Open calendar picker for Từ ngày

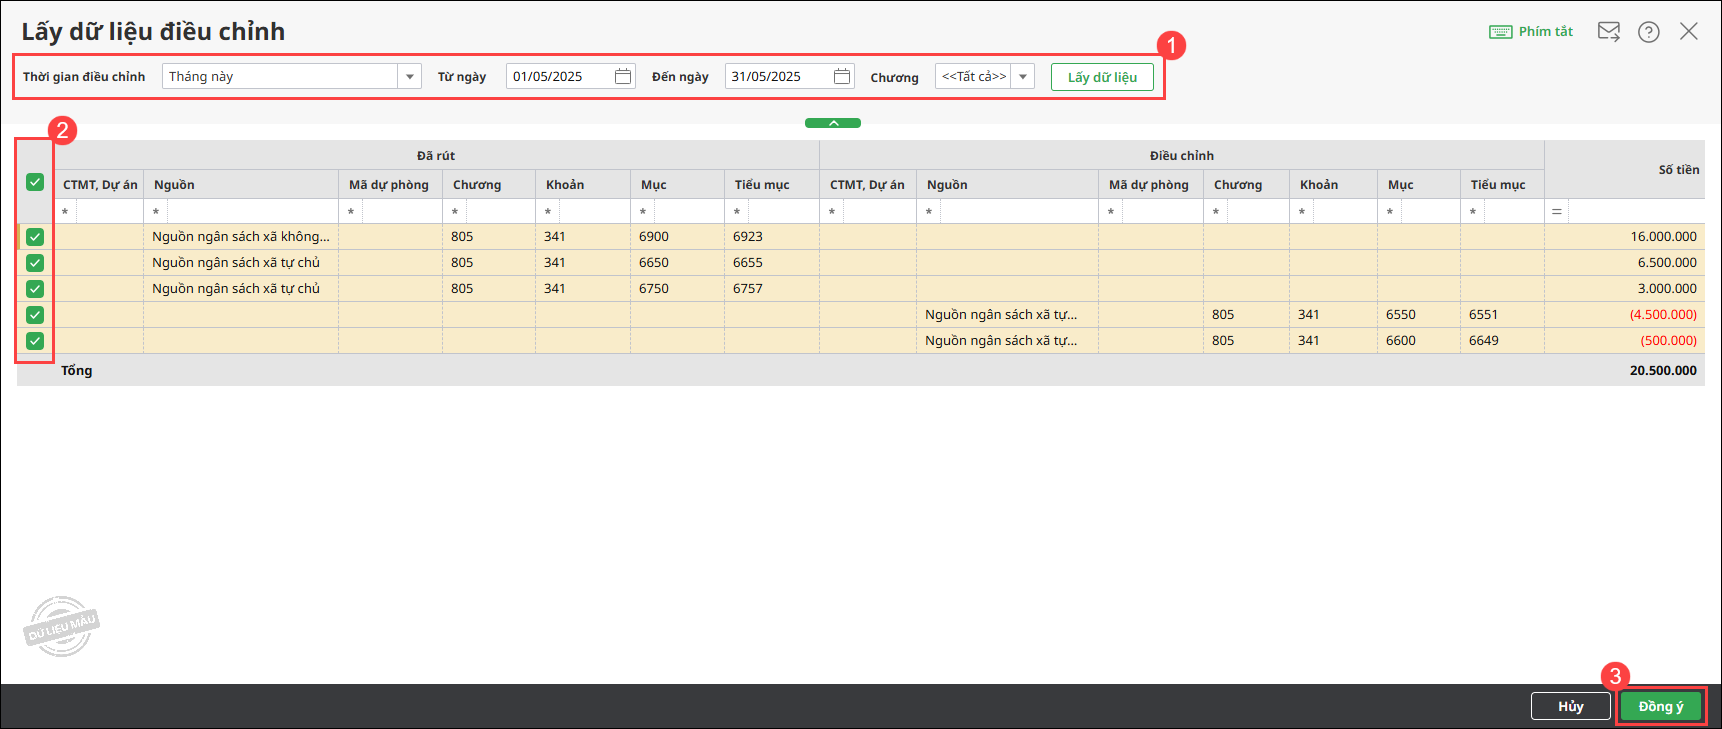pyautogui.click(x=623, y=76)
